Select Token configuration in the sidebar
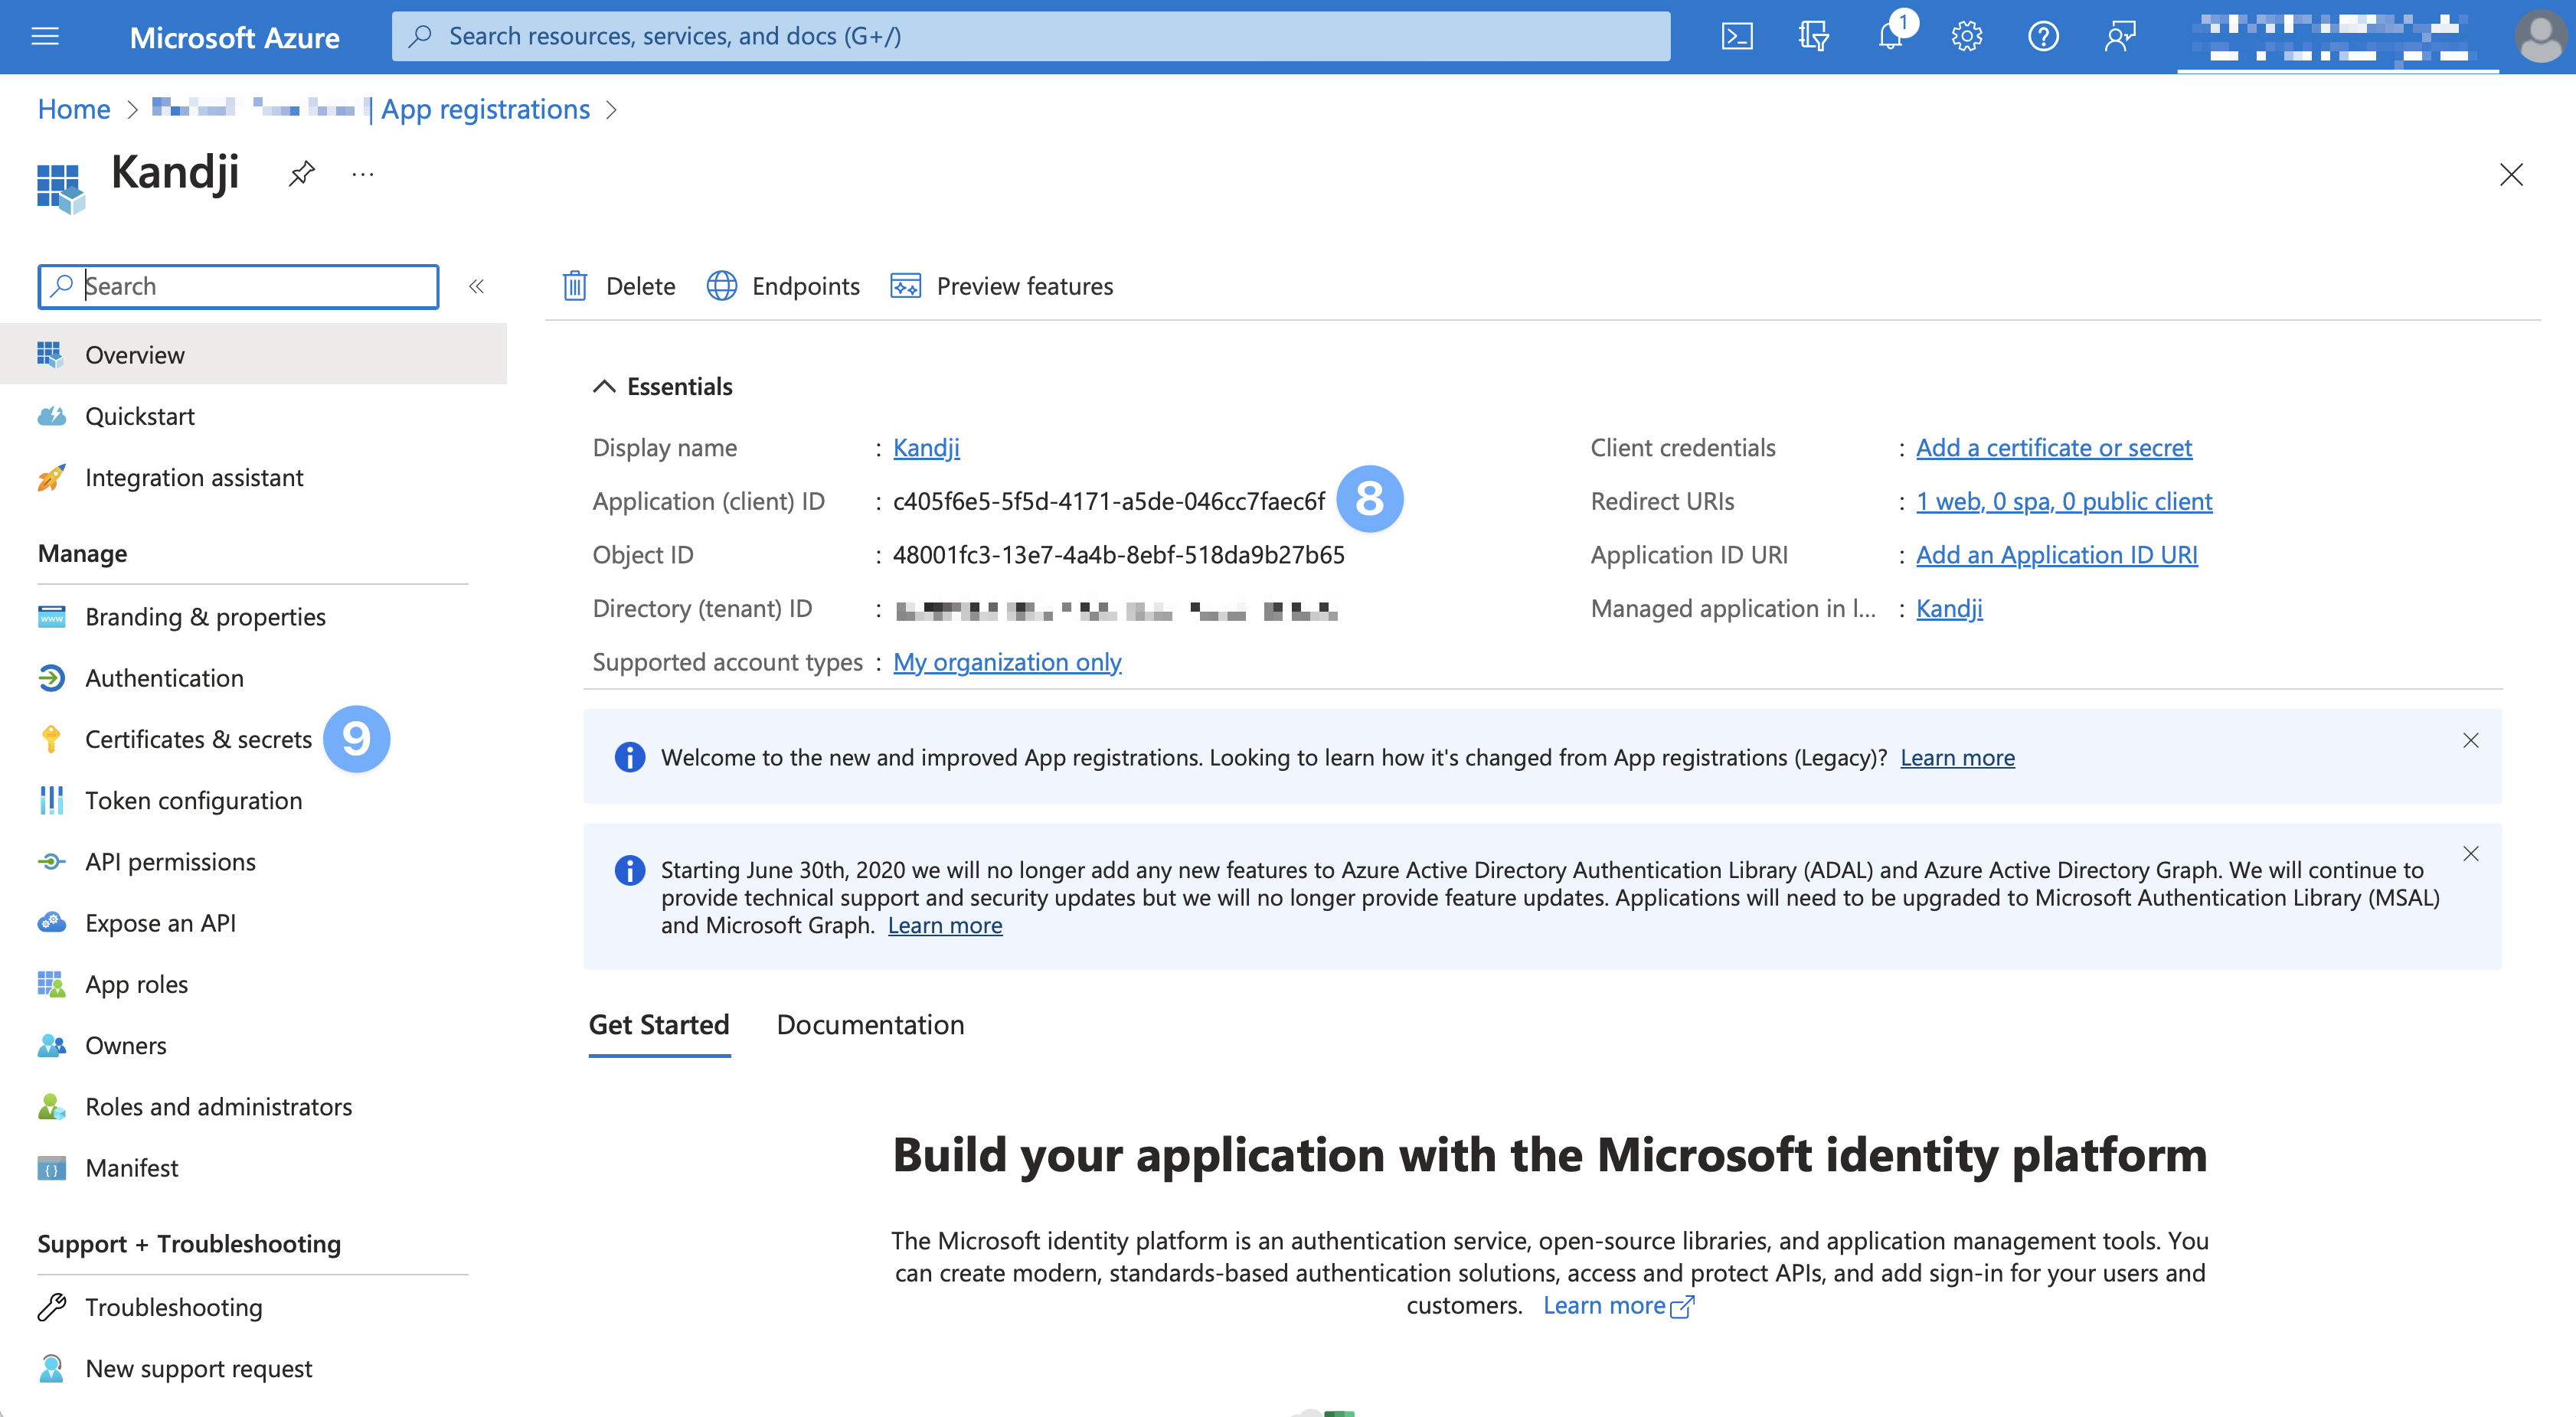This screenshot has width=2576, height=1417. point(193,800)
